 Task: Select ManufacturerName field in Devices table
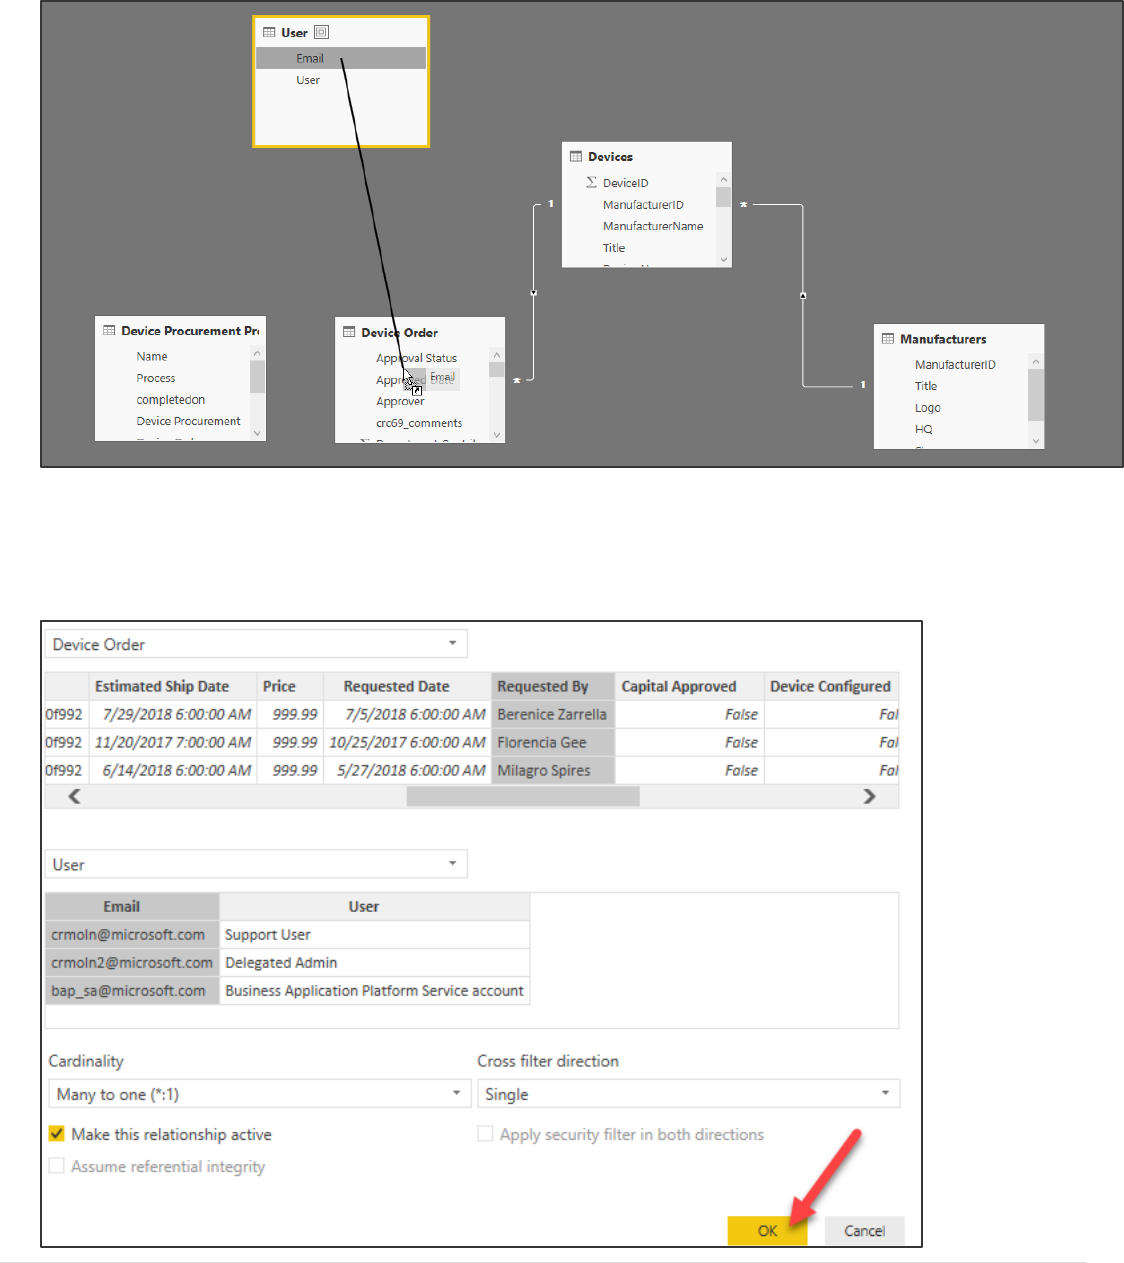click(653, 226)
